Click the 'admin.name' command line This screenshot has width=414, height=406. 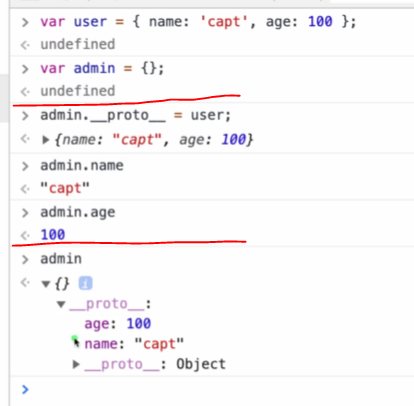click(x=82, y=165)
